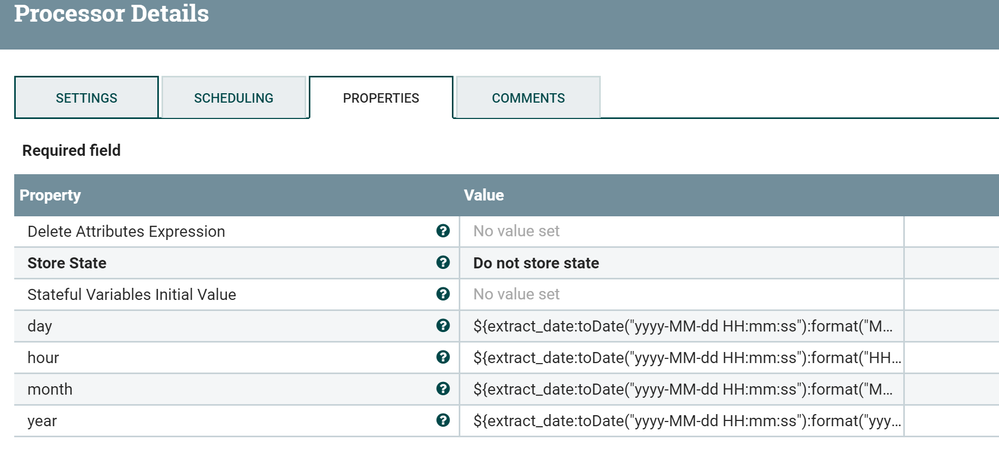
Task: Switch to the Scheduling tab
Action: click(233, 98)
